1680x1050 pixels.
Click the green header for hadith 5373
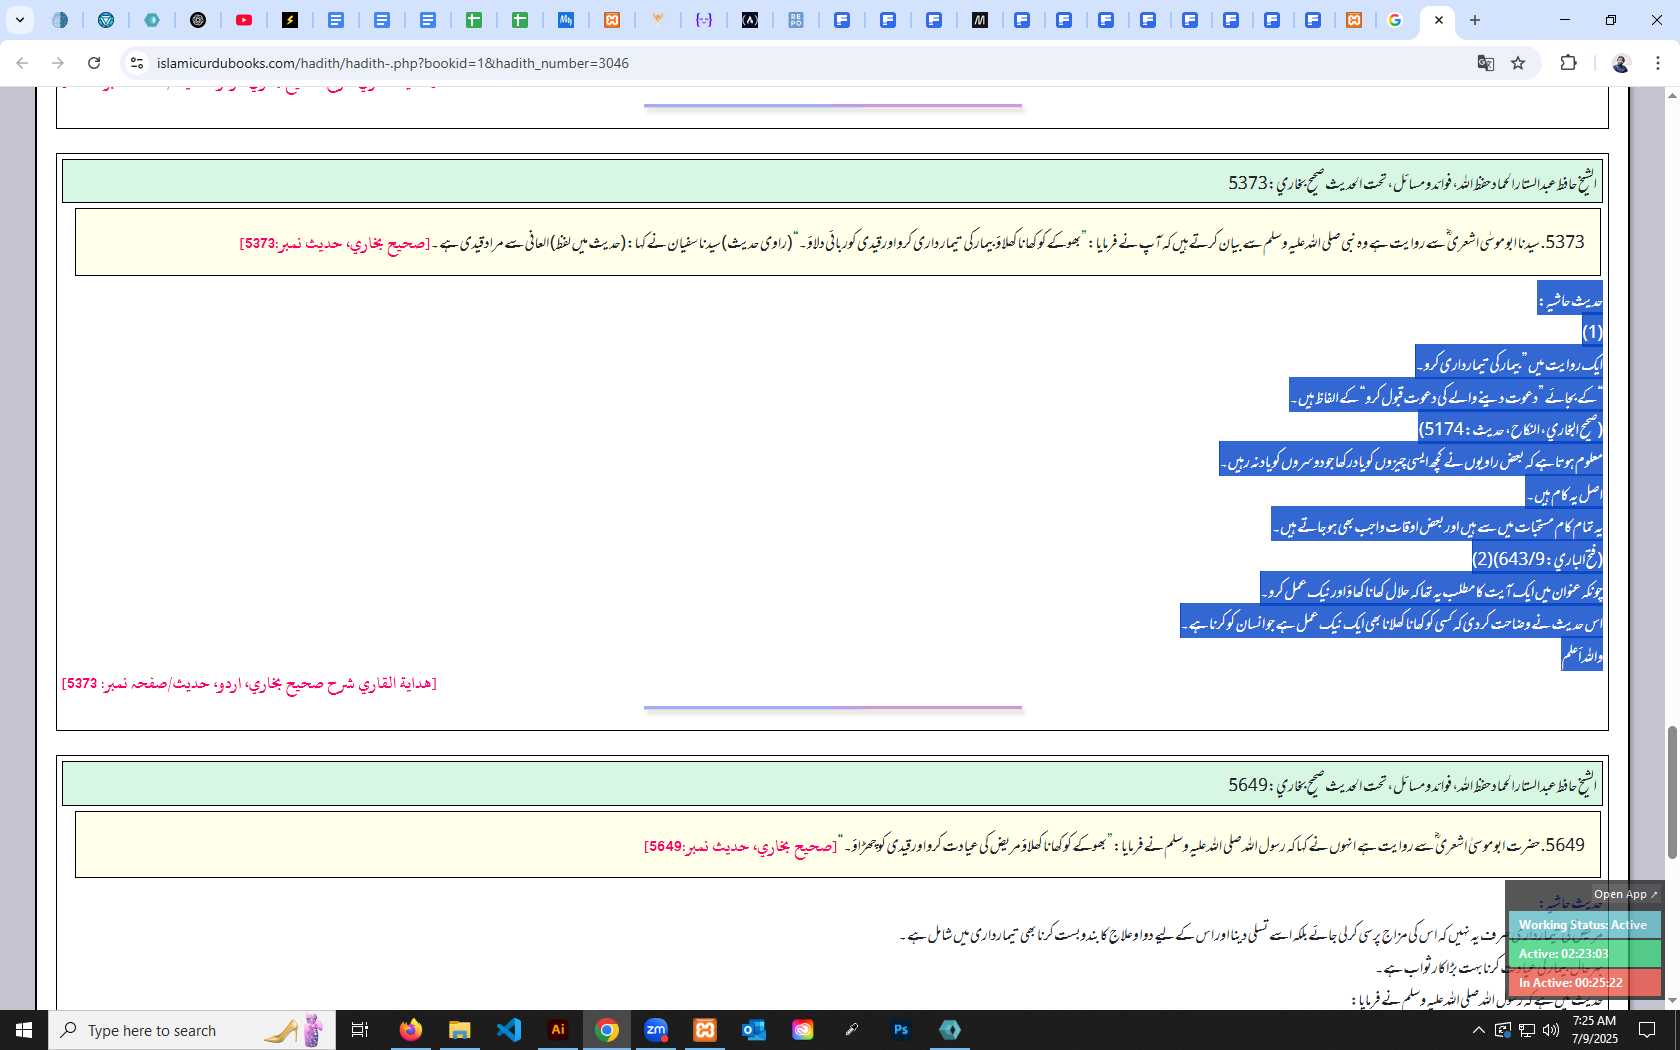[832, 182]
